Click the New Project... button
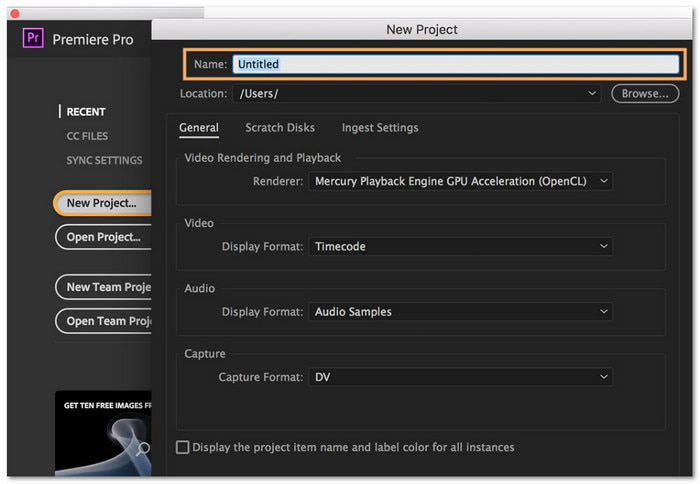 click(103, 203)
